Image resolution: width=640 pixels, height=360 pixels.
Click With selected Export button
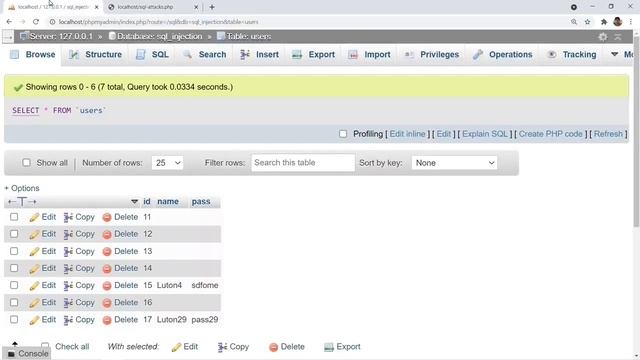(x=342, y=347)
